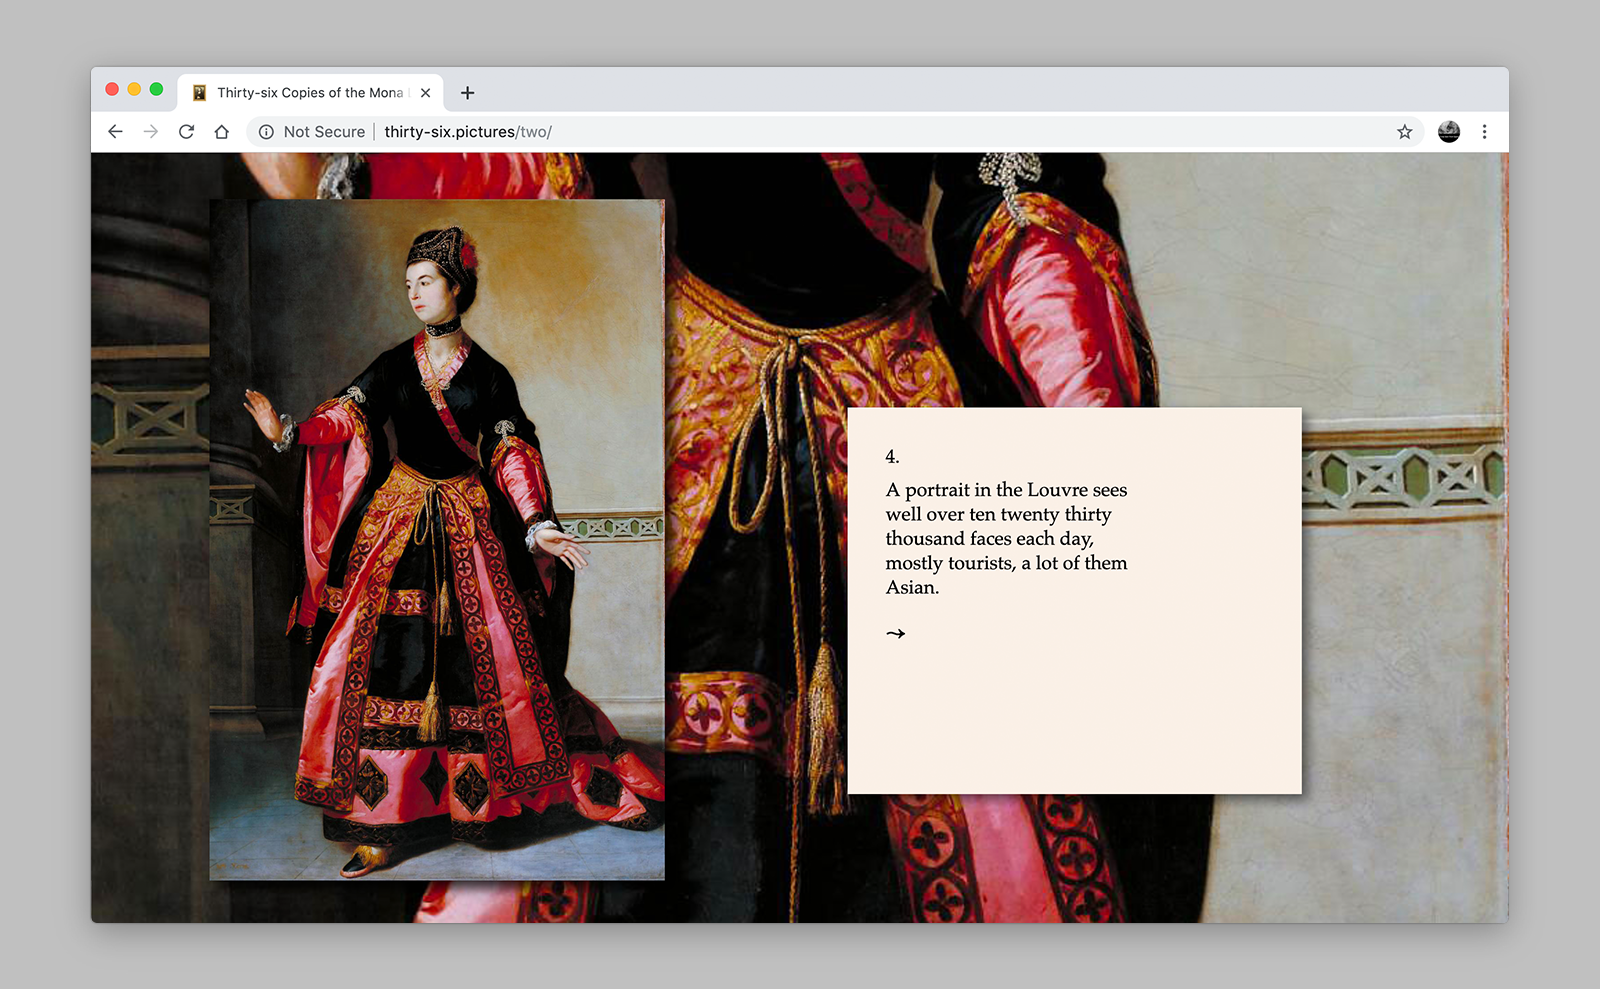View site information via the info icon

(266, 132)
